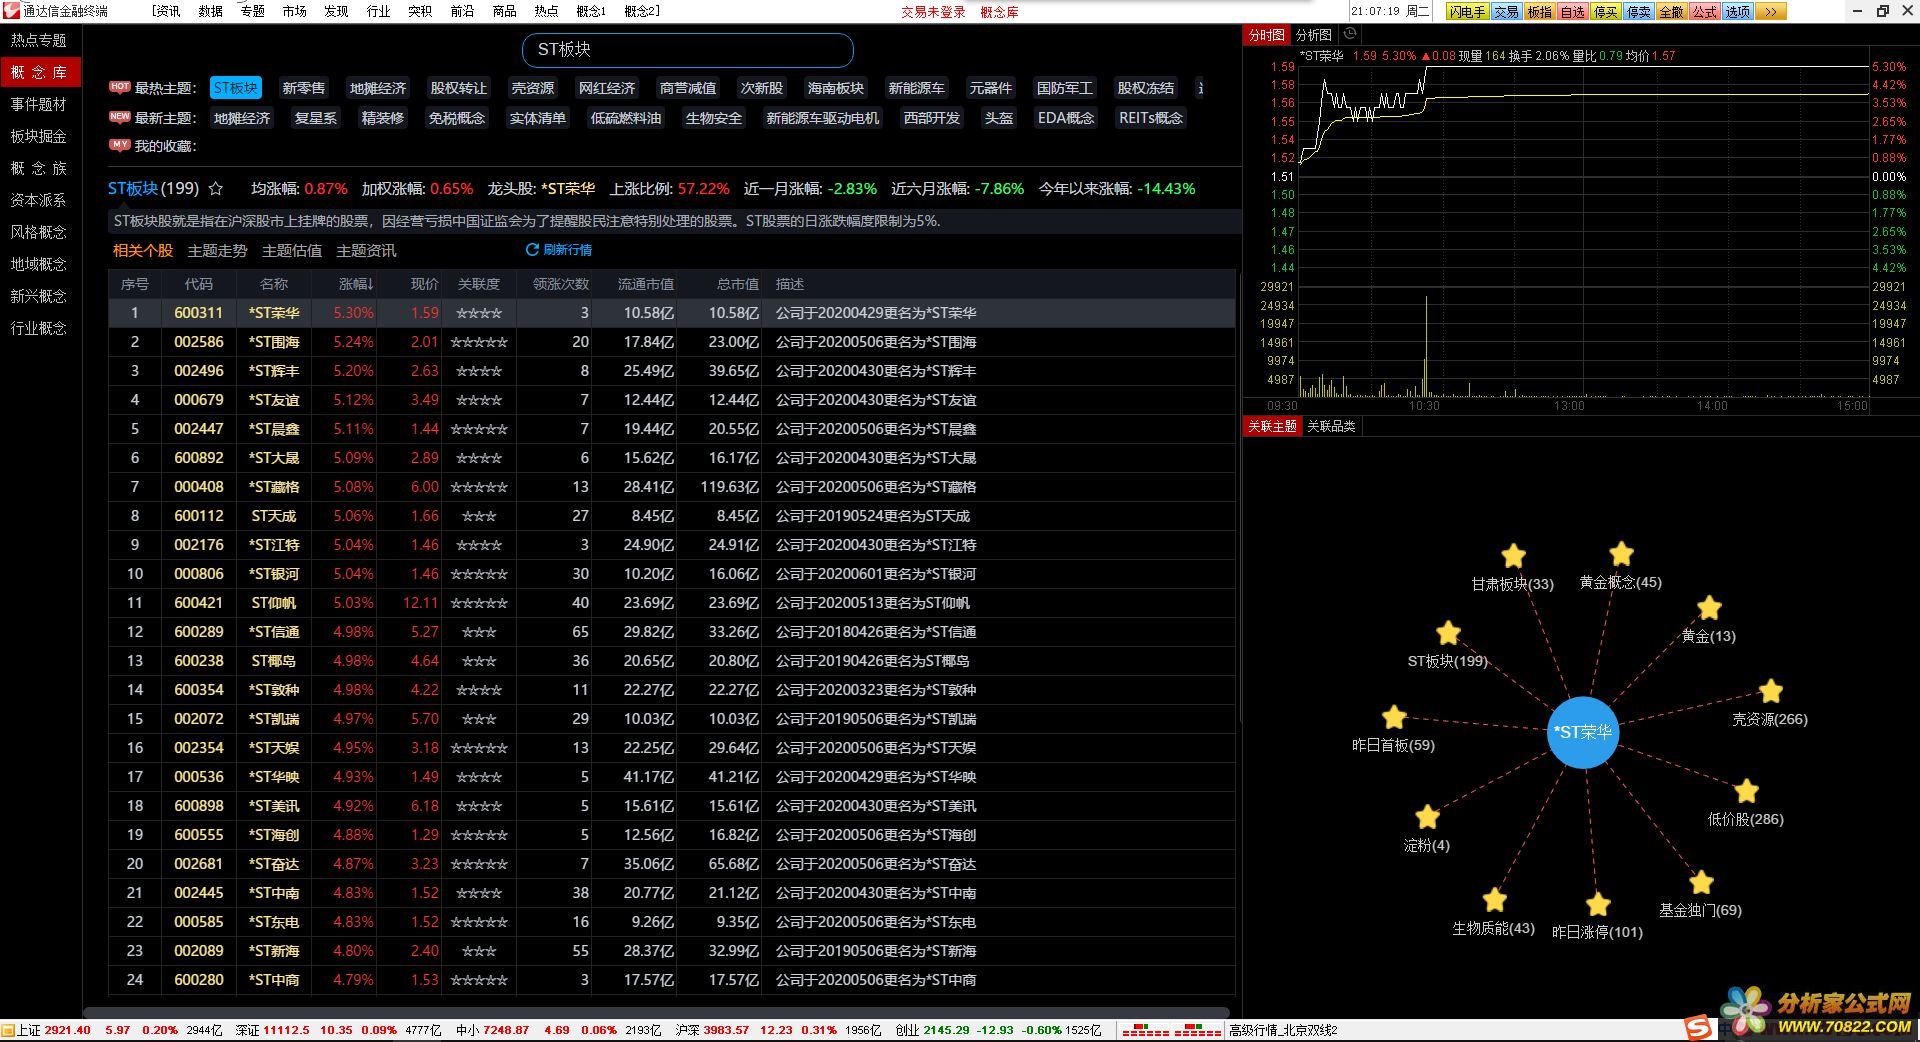Open the 数据 menu
Image resolution: width=1920 pixels, height=1042 pixels.
click(x=210, y=11)
